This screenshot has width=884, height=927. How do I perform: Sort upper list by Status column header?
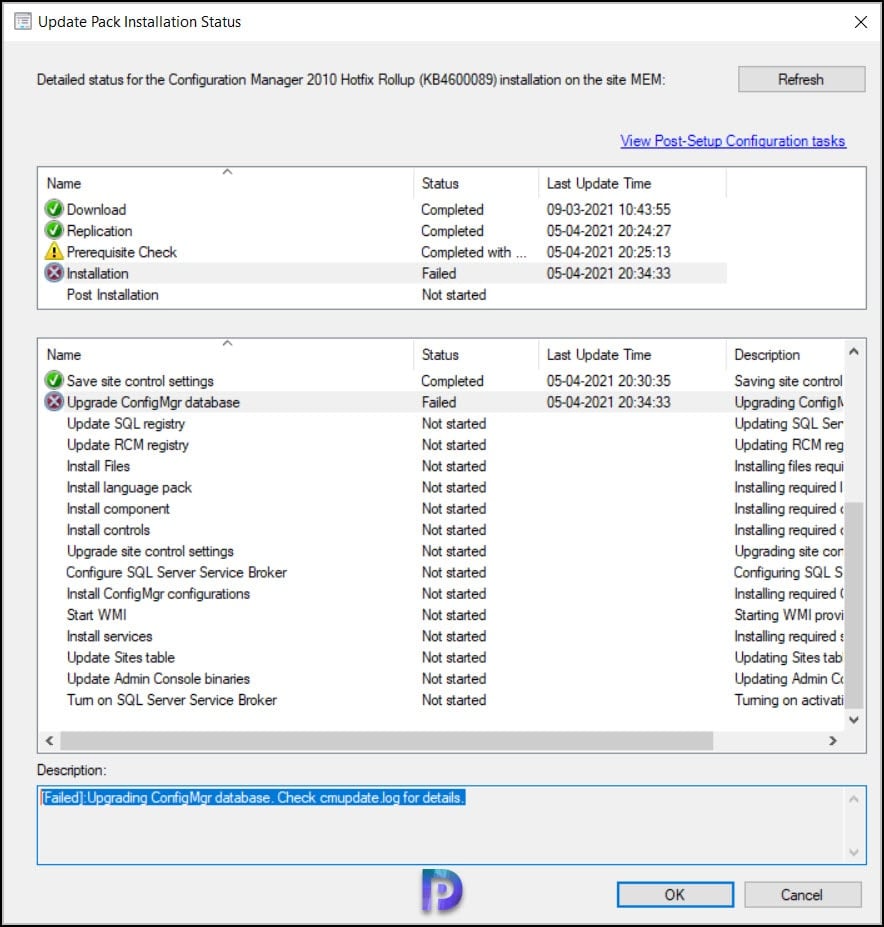tap(476, 183)
